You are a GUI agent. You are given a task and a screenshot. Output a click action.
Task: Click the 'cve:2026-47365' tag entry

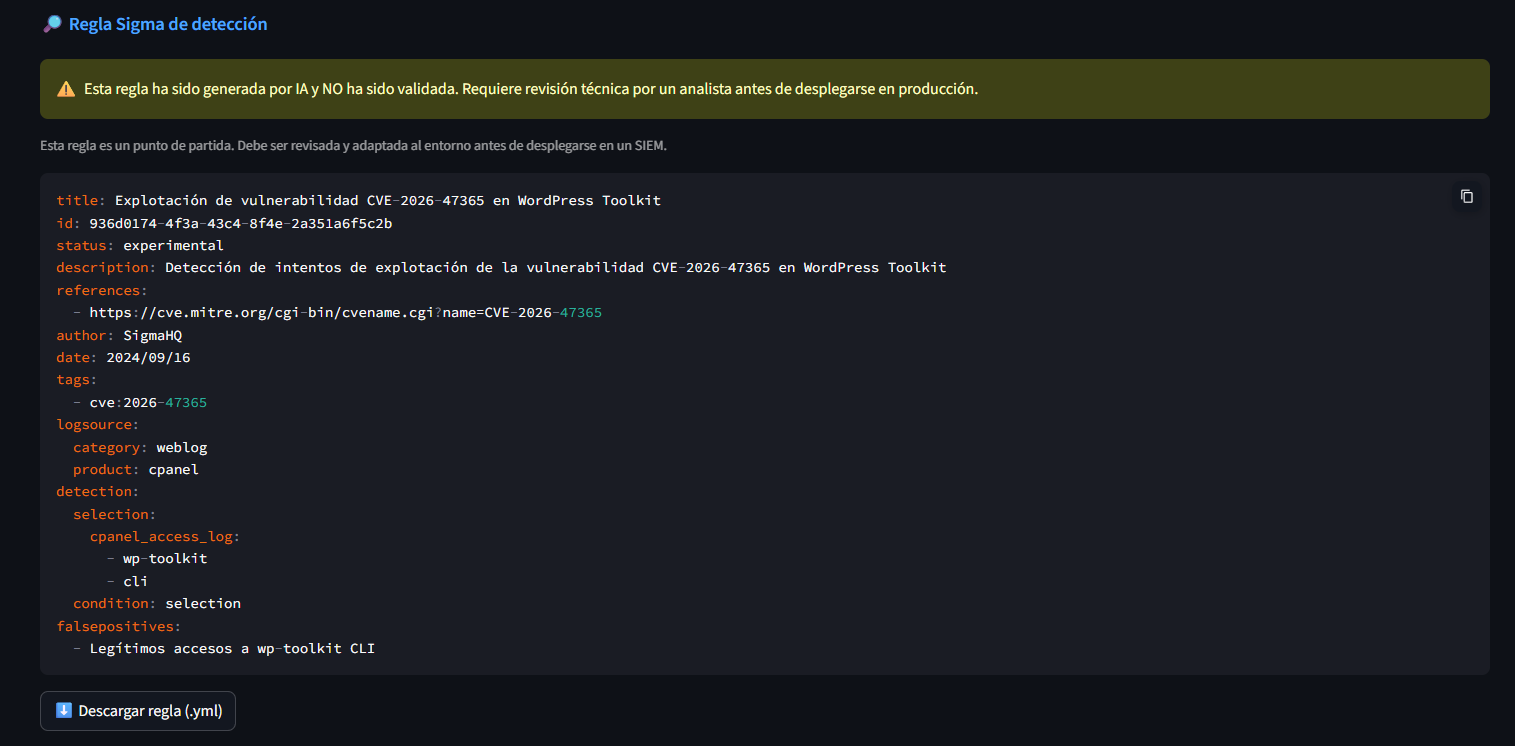[148, 402]
